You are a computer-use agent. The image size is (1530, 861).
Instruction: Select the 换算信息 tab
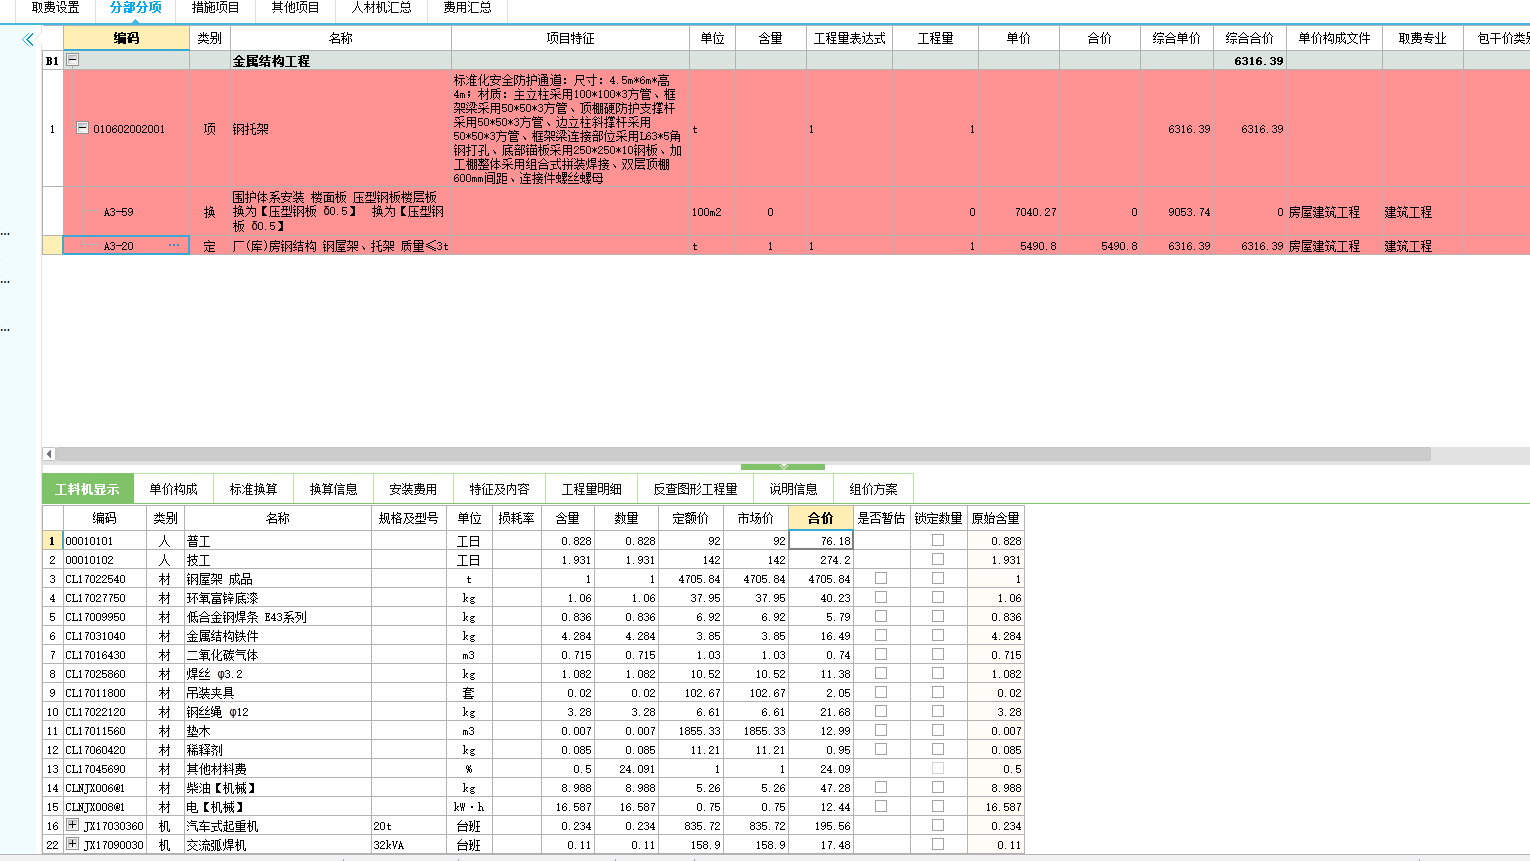point(334,489)
